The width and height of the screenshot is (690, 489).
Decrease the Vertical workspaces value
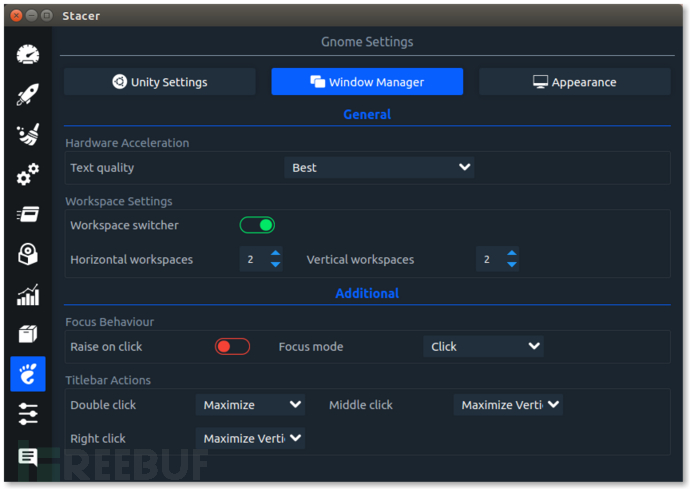pyautogui.click(x=511, y=265)
